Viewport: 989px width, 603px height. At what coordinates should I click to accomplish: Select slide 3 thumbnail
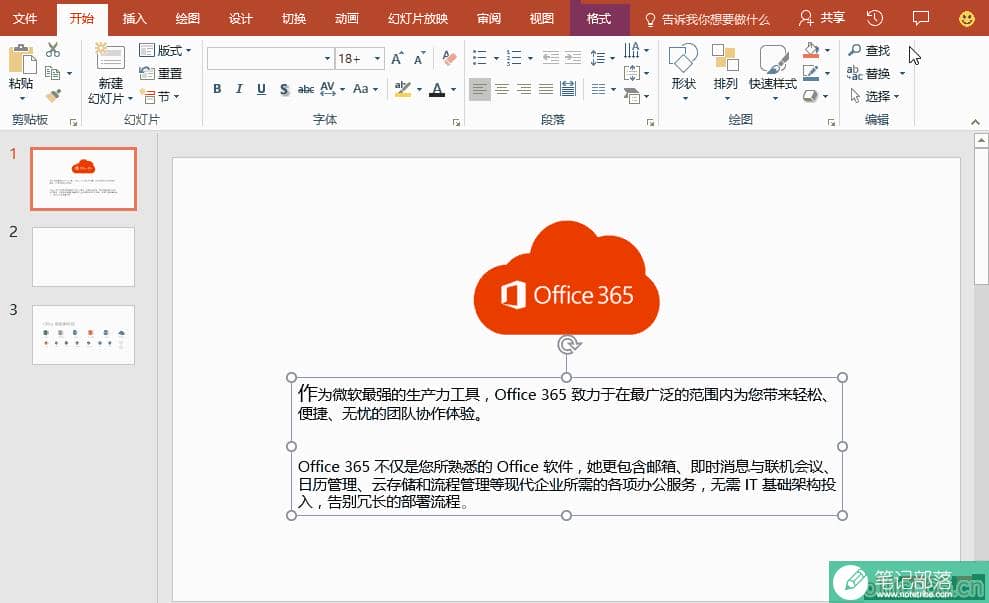tap(83, 335)
